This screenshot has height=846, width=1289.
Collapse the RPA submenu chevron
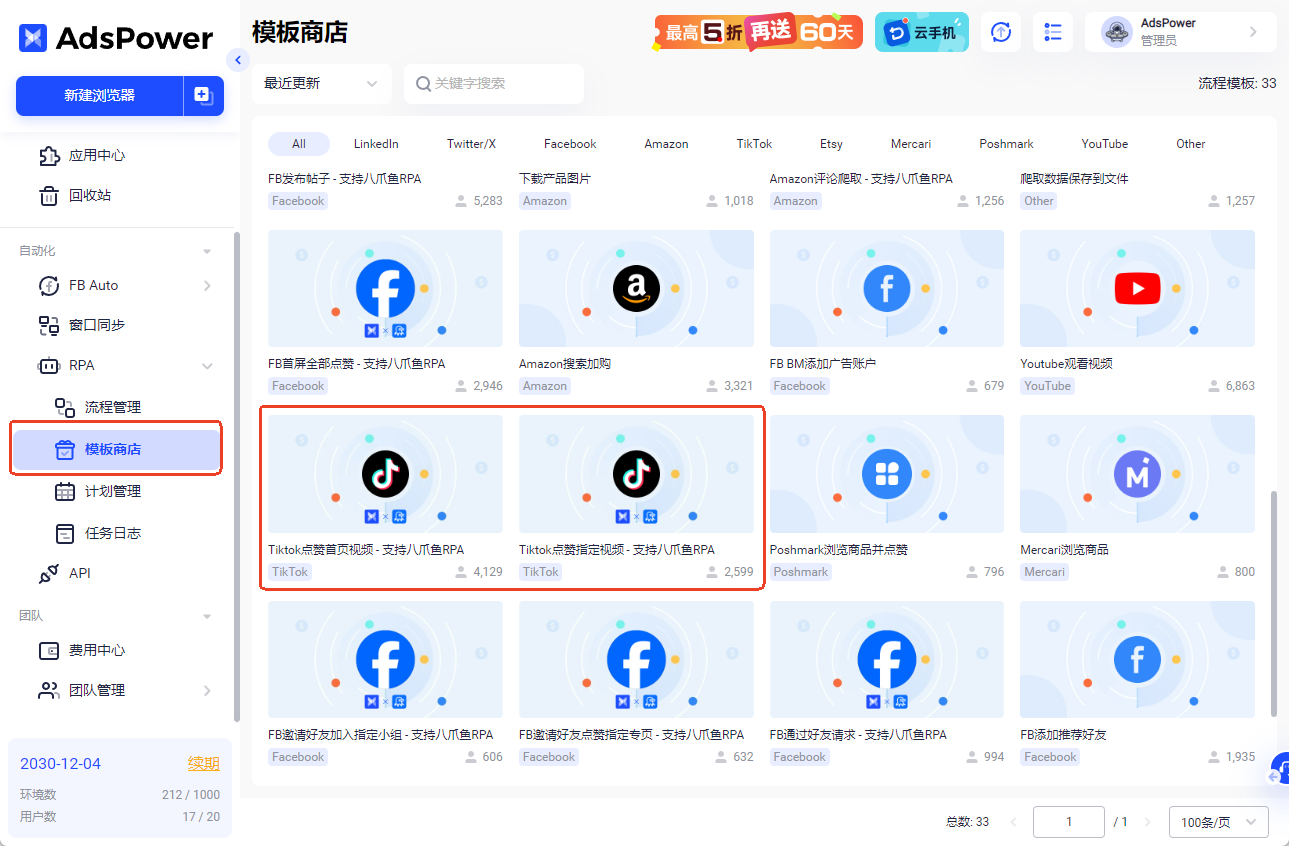[x=207, y=366]
